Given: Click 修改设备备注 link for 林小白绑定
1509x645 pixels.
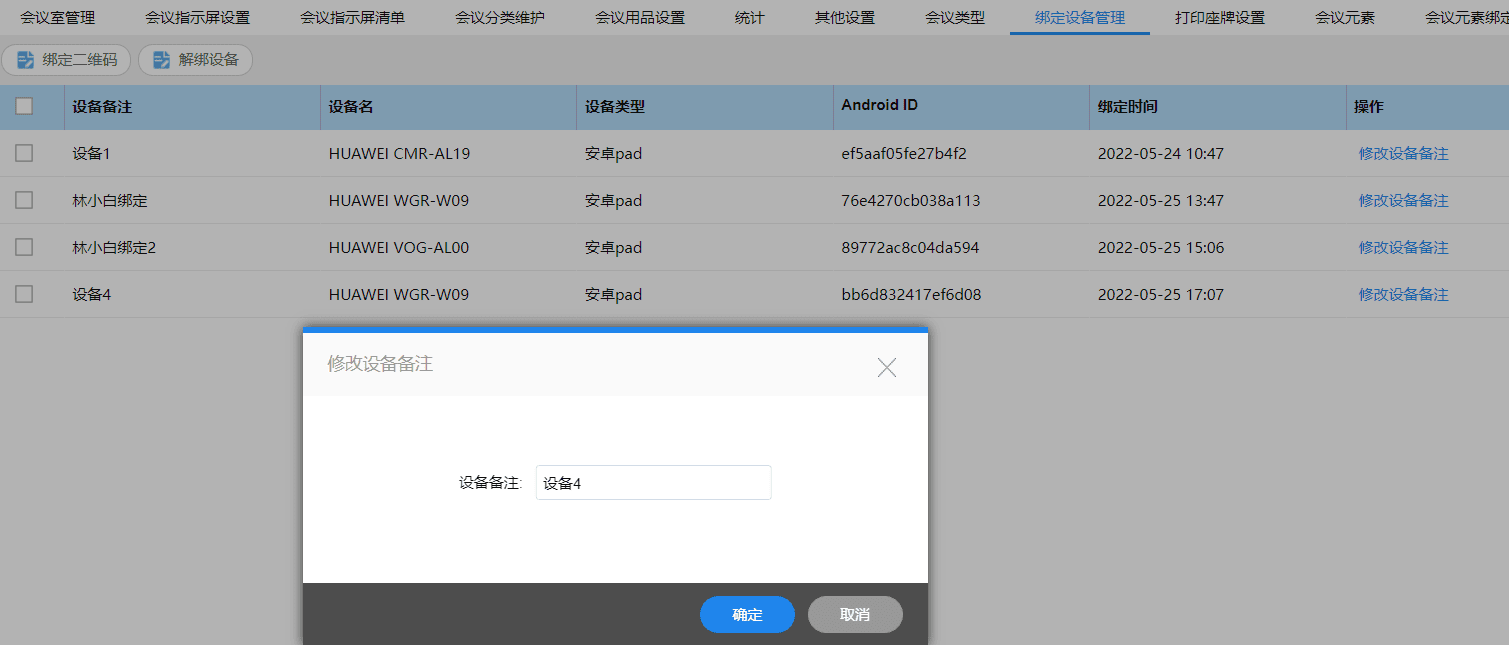Looking at the screenshot, I should pyautogui.click(x=1403, y=201).
